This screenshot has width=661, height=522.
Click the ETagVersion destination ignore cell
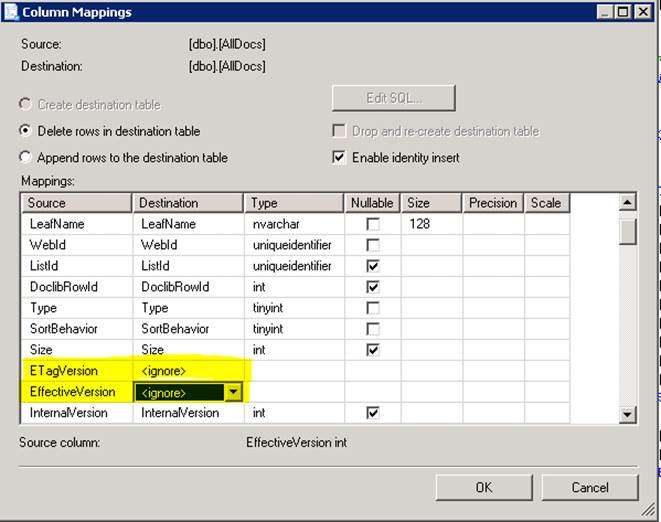coord(190,371)
